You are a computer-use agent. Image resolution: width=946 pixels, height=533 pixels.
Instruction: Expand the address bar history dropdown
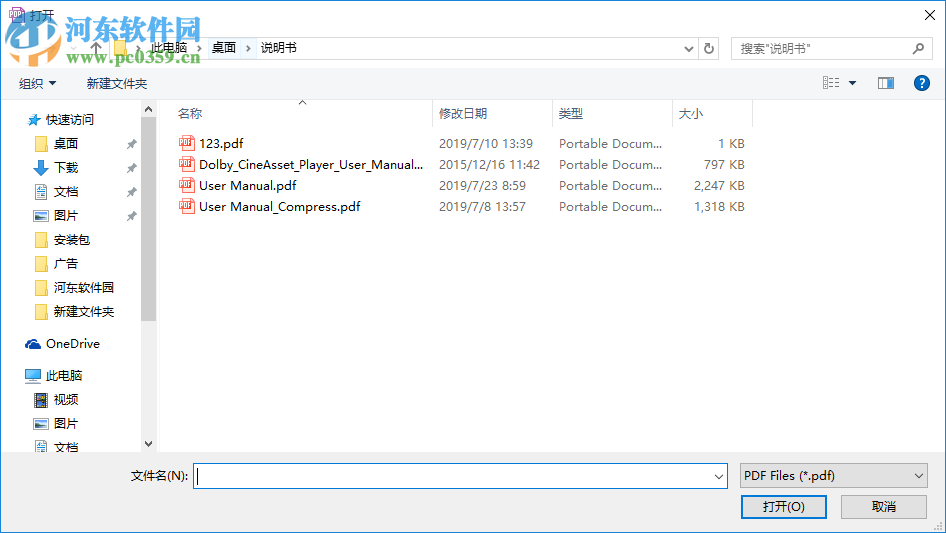pos(688,49)
